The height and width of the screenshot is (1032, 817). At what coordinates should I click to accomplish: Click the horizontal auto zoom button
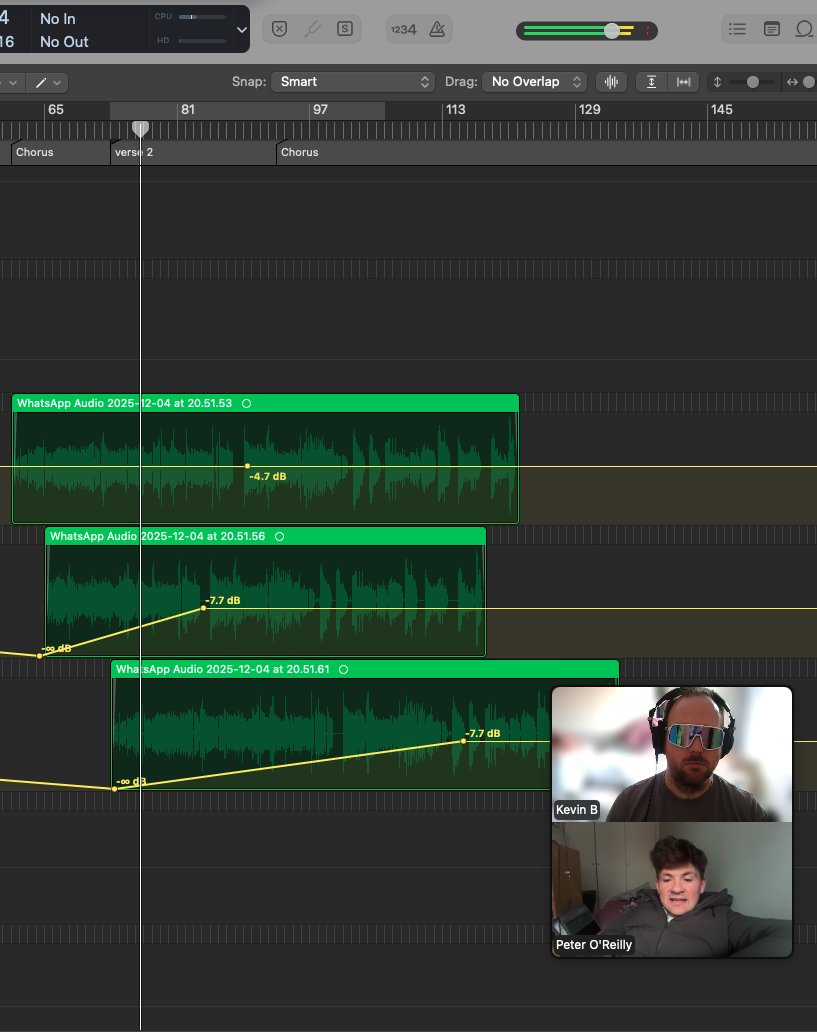(683, 82)
